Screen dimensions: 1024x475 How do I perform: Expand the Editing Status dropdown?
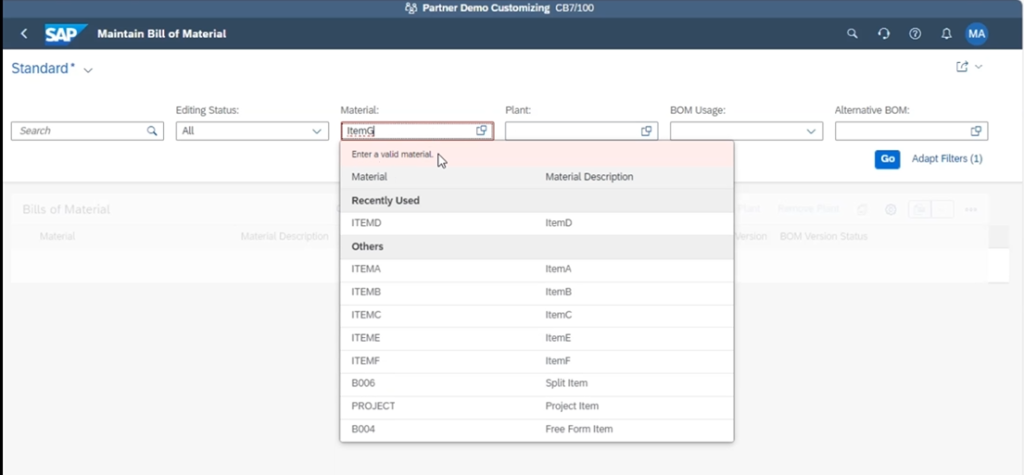click(x=317, y=131)
